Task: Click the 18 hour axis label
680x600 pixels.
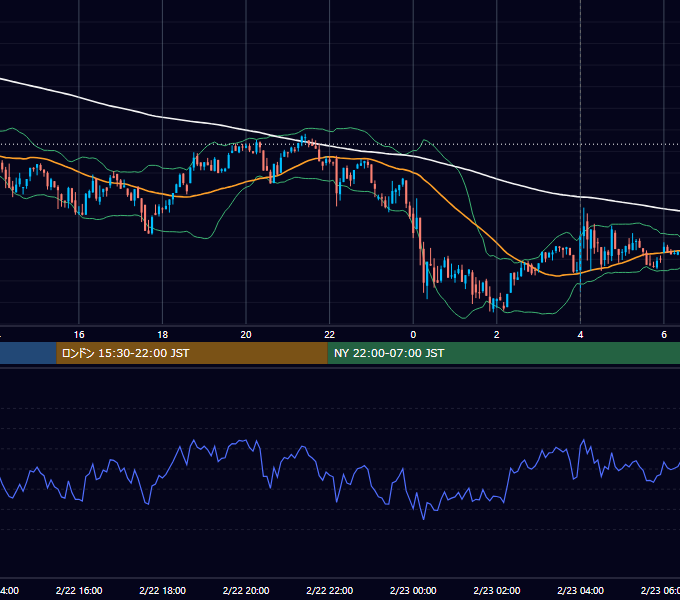Action: [162, 335]
